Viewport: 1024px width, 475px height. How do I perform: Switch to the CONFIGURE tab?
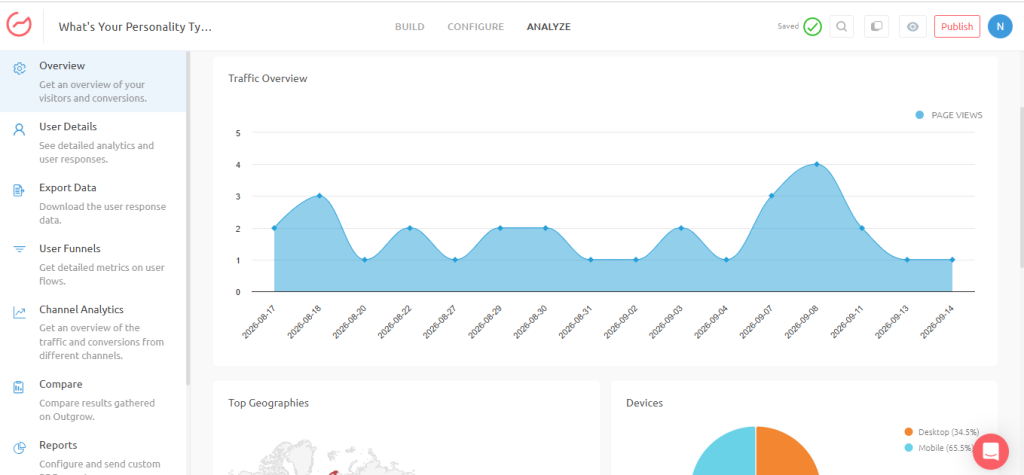[475, 27]
